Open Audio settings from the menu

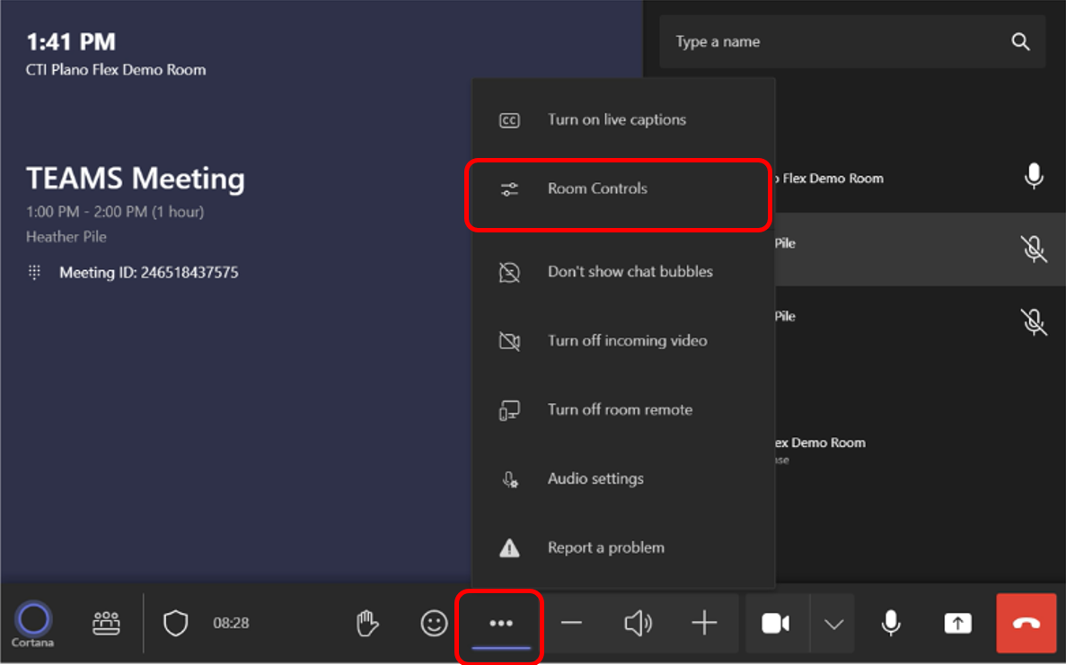[x=594, y=478]
